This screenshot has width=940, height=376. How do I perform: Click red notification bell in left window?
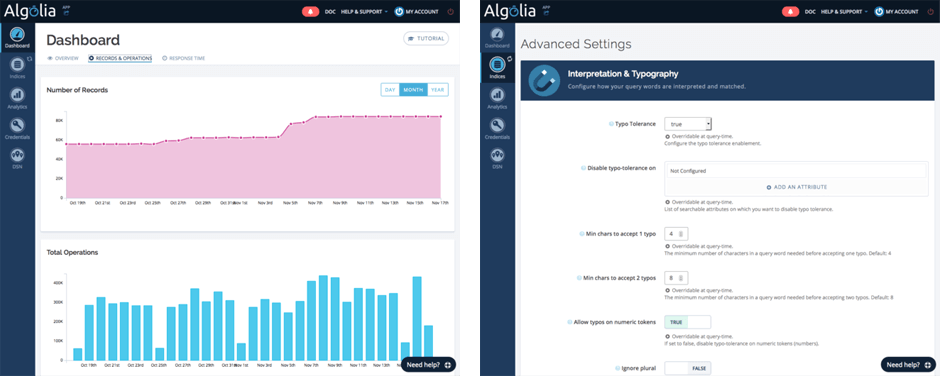coord(311,11)
